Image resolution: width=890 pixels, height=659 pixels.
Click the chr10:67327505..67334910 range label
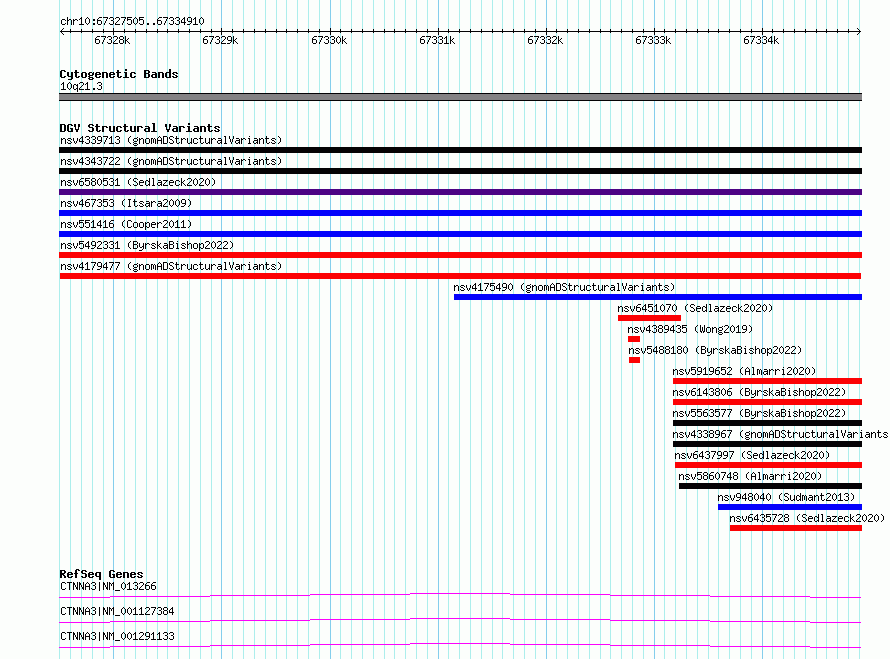coord(132,22)
